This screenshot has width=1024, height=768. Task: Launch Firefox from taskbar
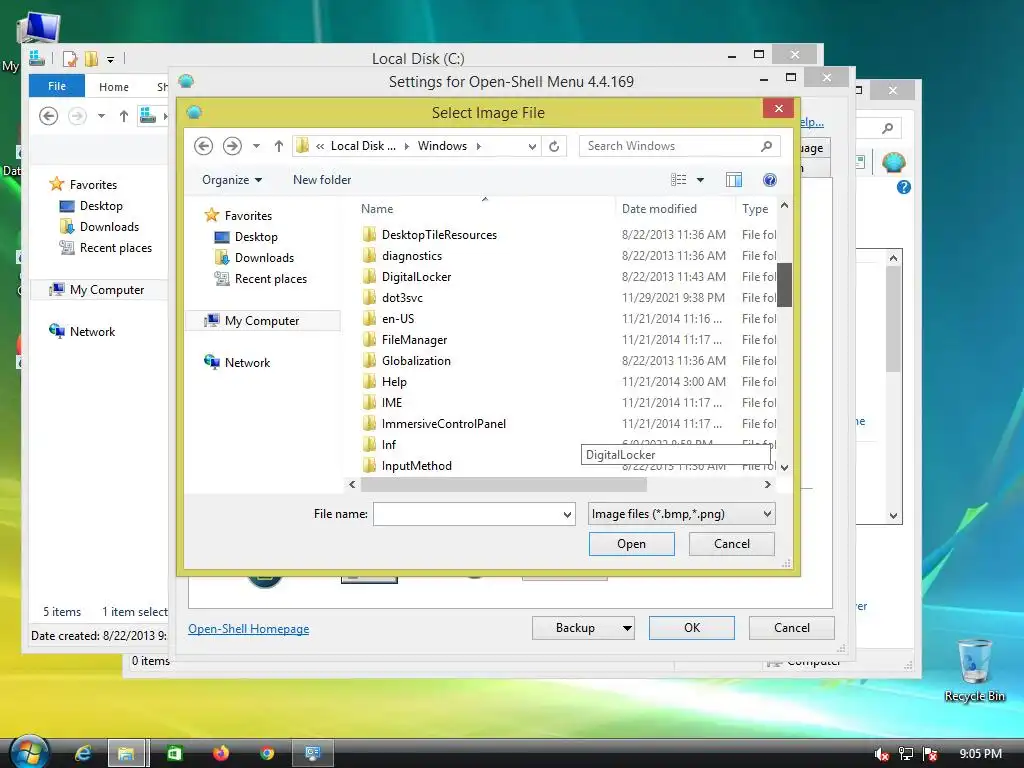click(x=221, y=753)
